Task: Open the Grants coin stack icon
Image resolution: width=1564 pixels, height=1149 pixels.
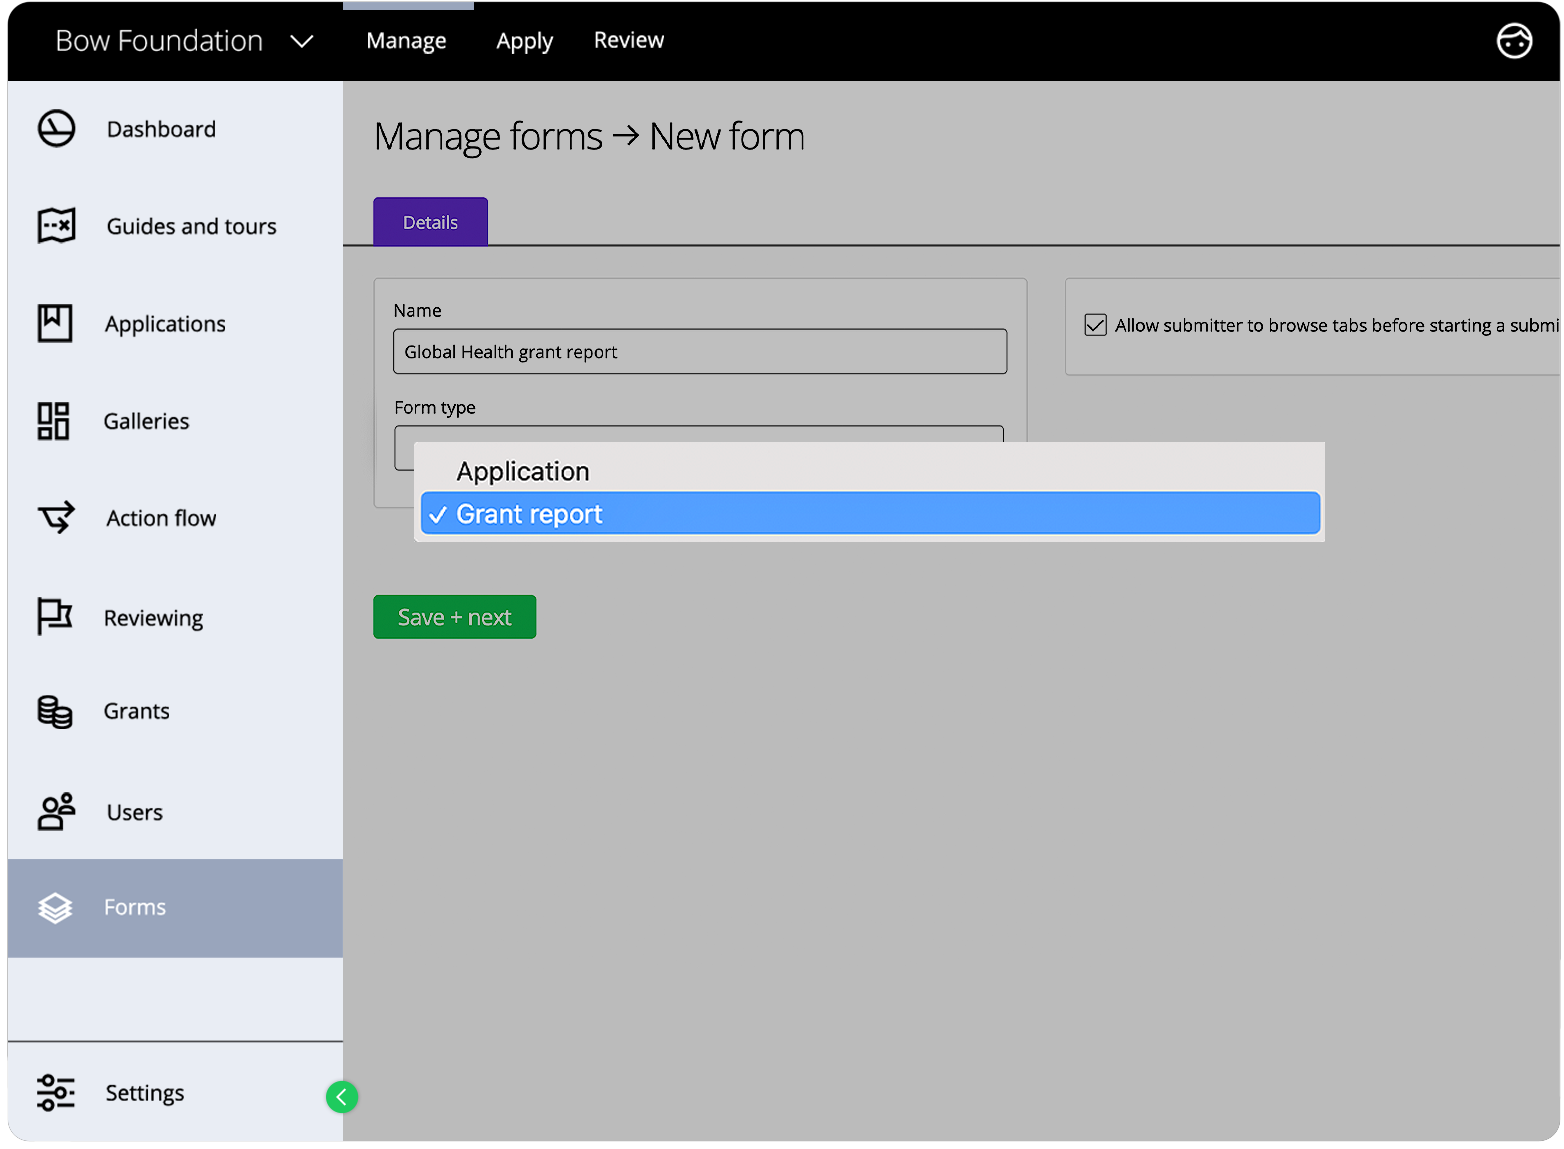Action: click(55, 711)
